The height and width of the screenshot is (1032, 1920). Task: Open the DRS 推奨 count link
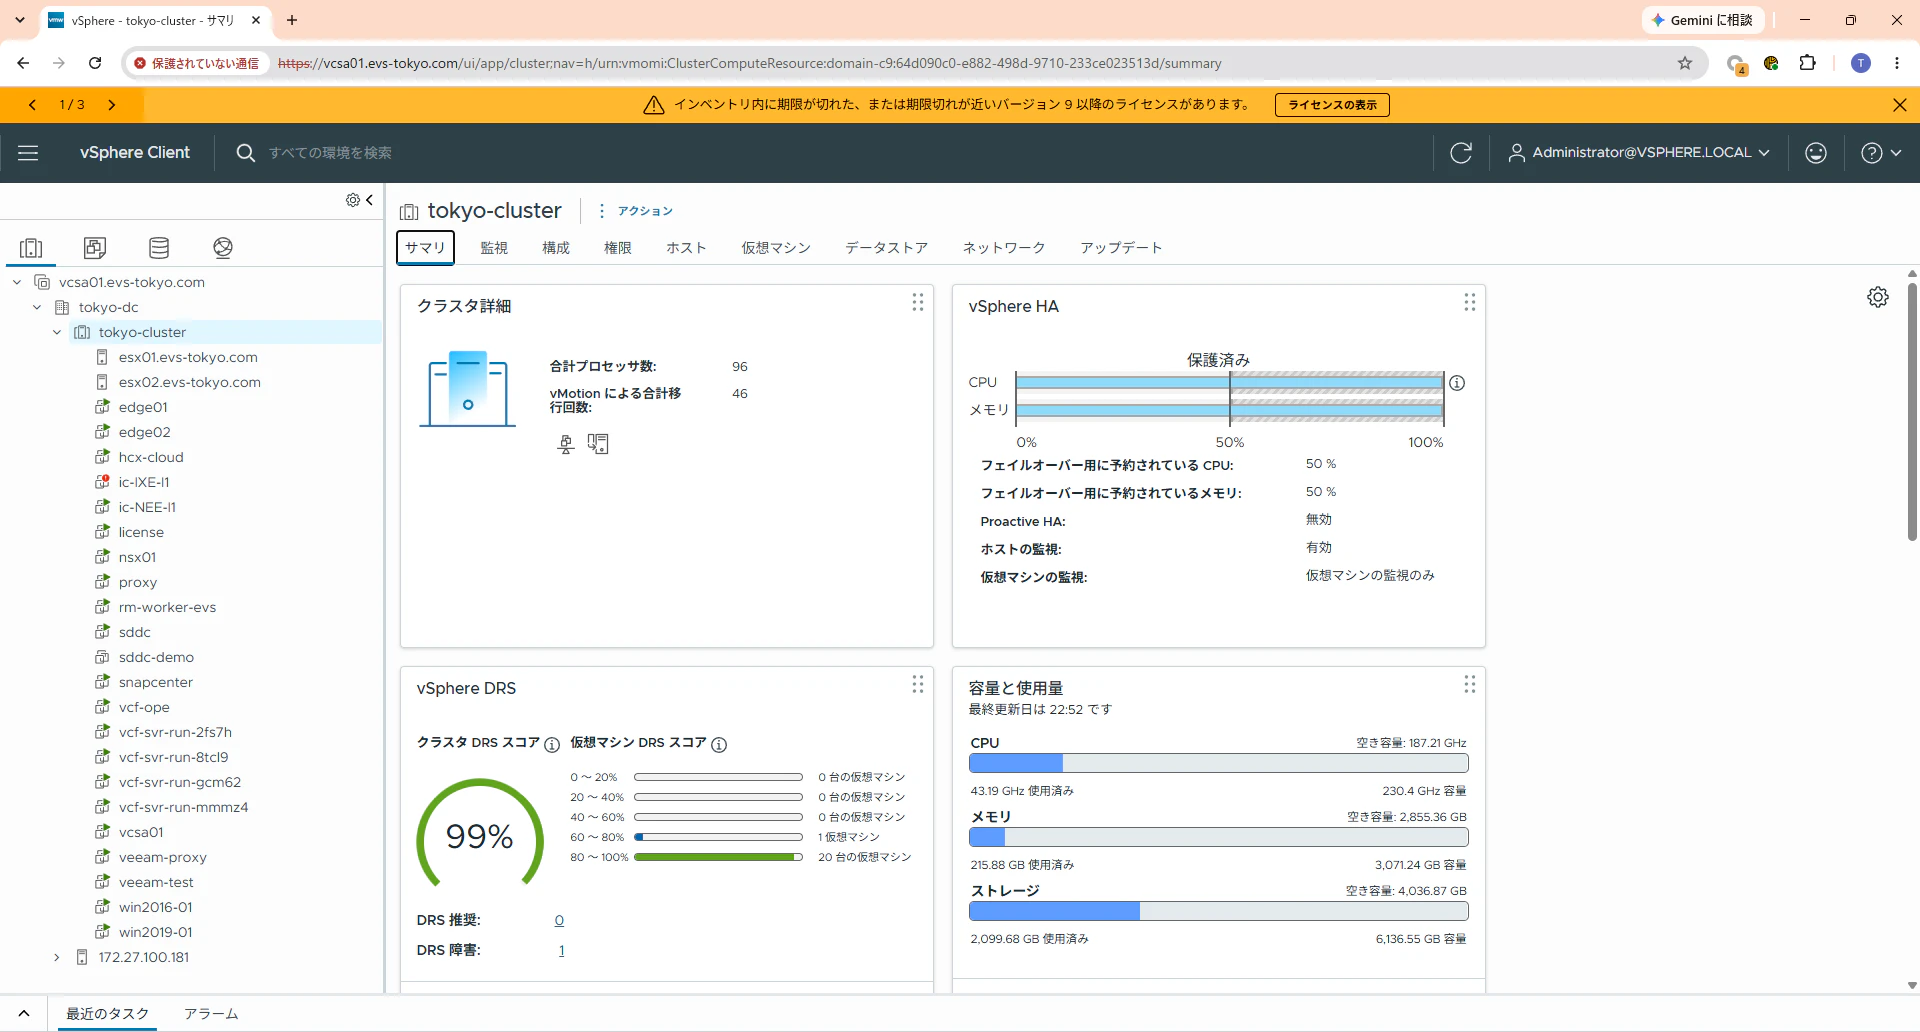[x=559, y=921]
